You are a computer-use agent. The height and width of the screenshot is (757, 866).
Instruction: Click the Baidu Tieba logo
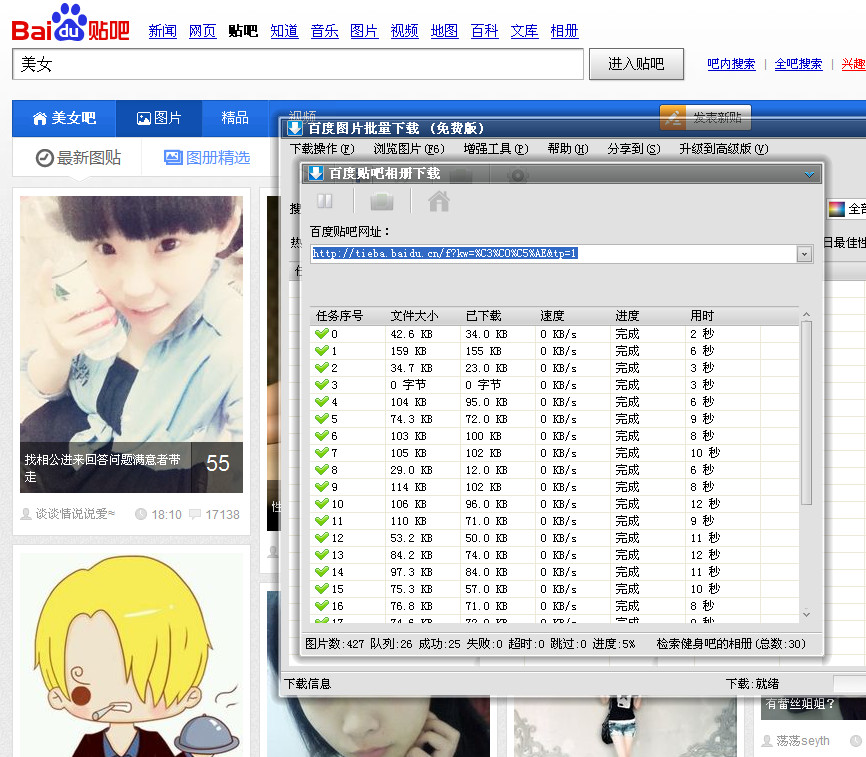tap(70, 24)
